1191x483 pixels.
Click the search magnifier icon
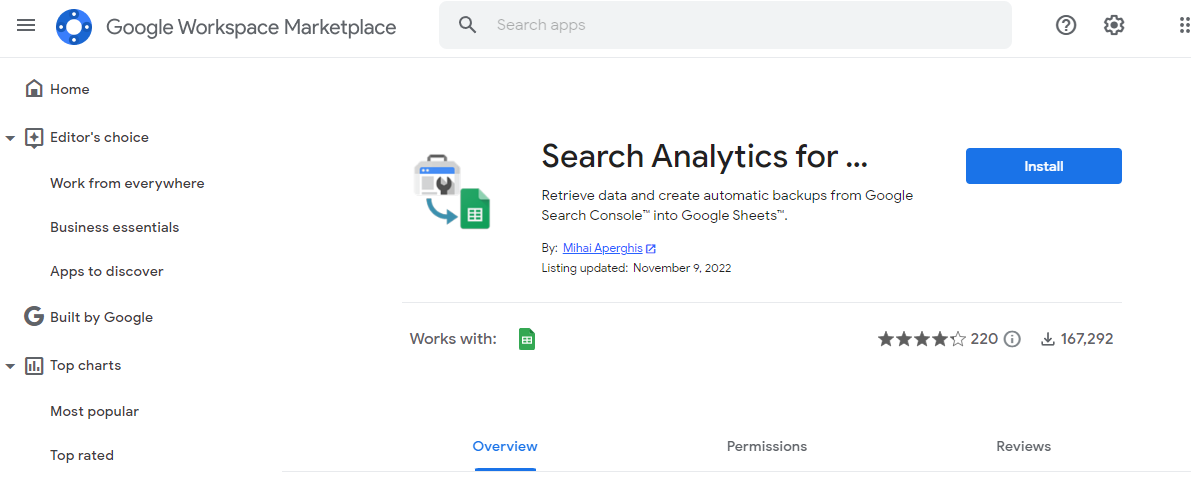point(468,25)
